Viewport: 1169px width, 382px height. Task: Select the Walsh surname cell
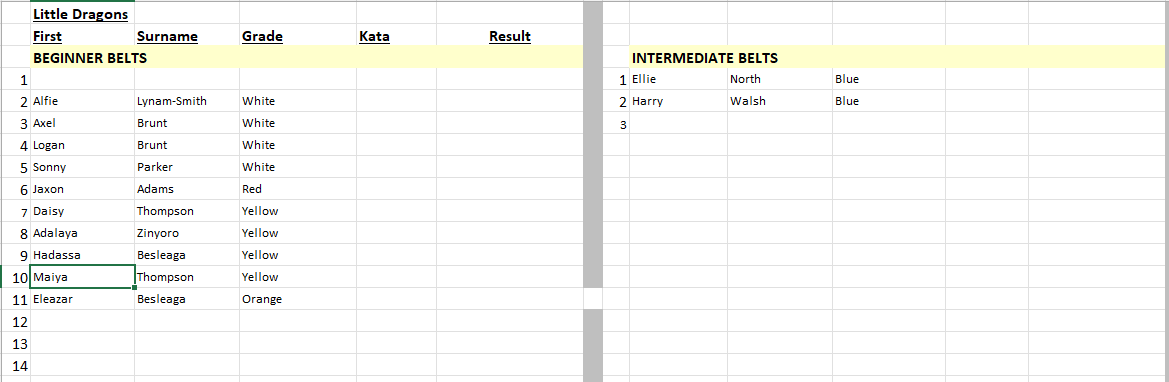click(780, 101)
